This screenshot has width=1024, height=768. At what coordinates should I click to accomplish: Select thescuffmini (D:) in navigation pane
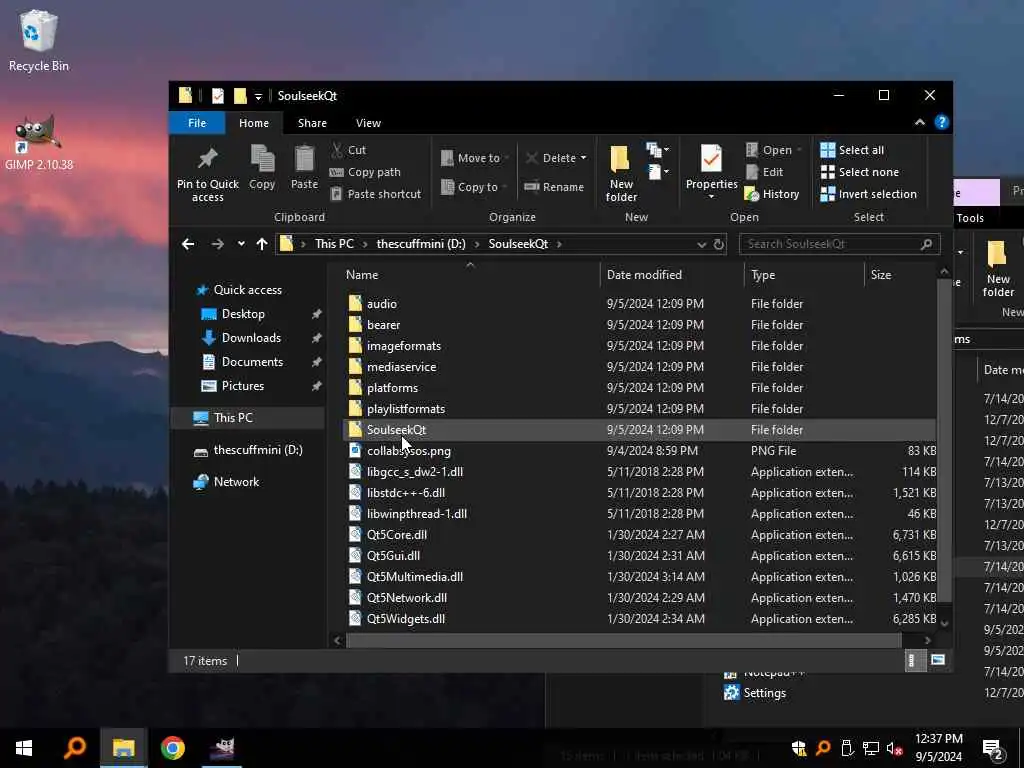pyautogui.click(x=258, y=450)
